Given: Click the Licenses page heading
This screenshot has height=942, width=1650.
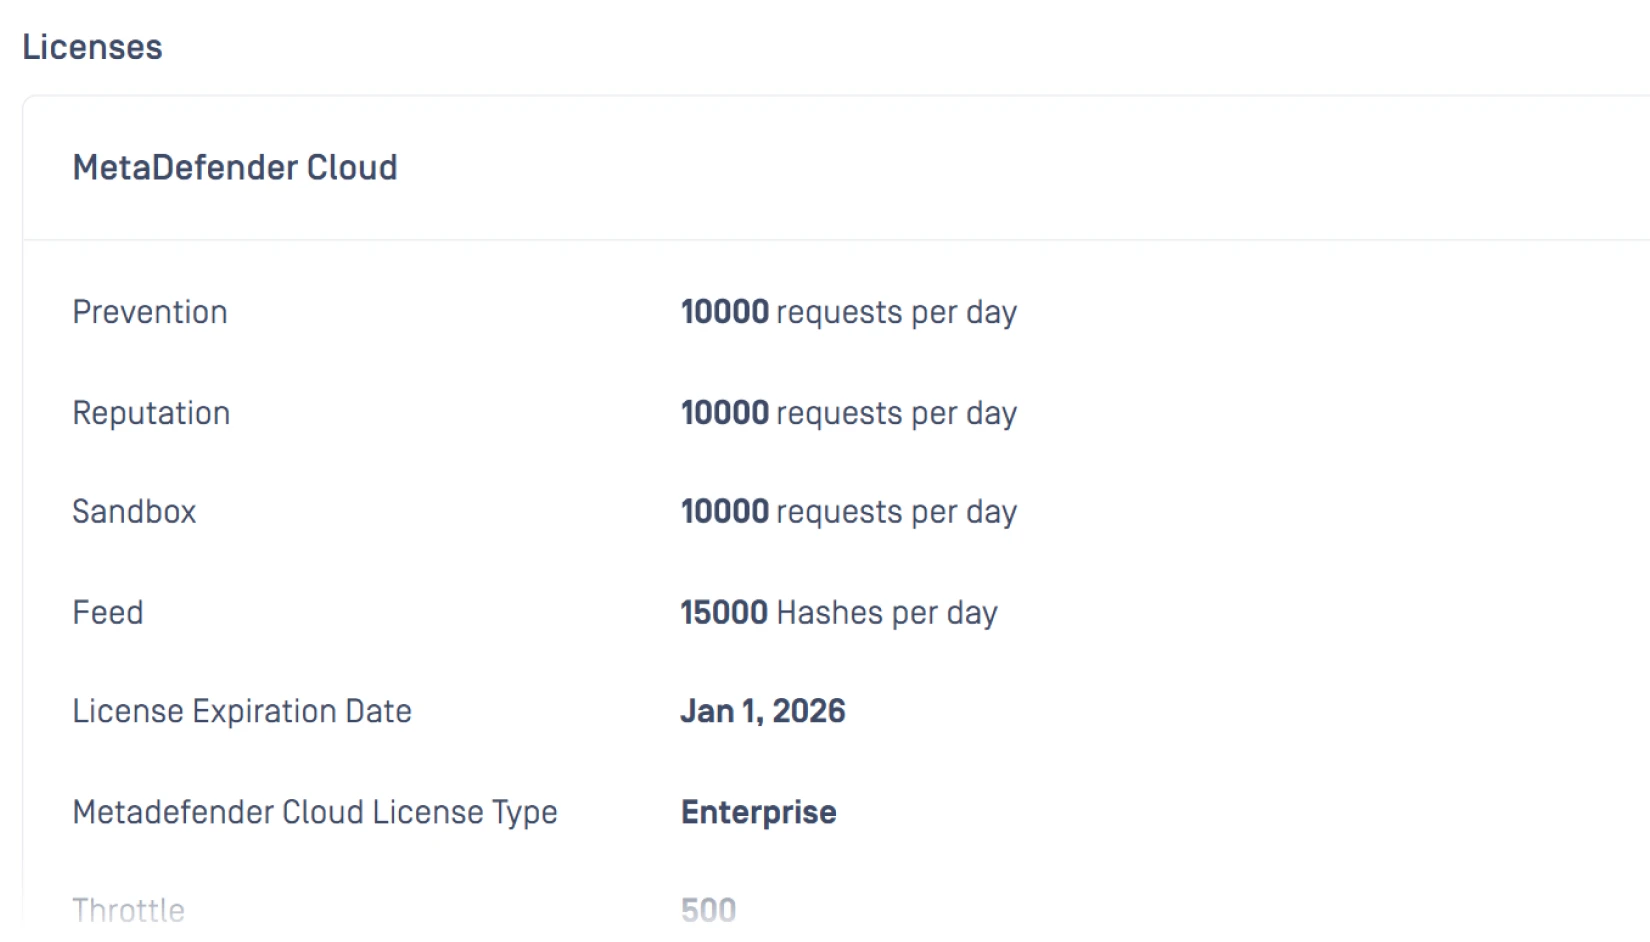Looking at the screenshot, I should click(92, 47).
